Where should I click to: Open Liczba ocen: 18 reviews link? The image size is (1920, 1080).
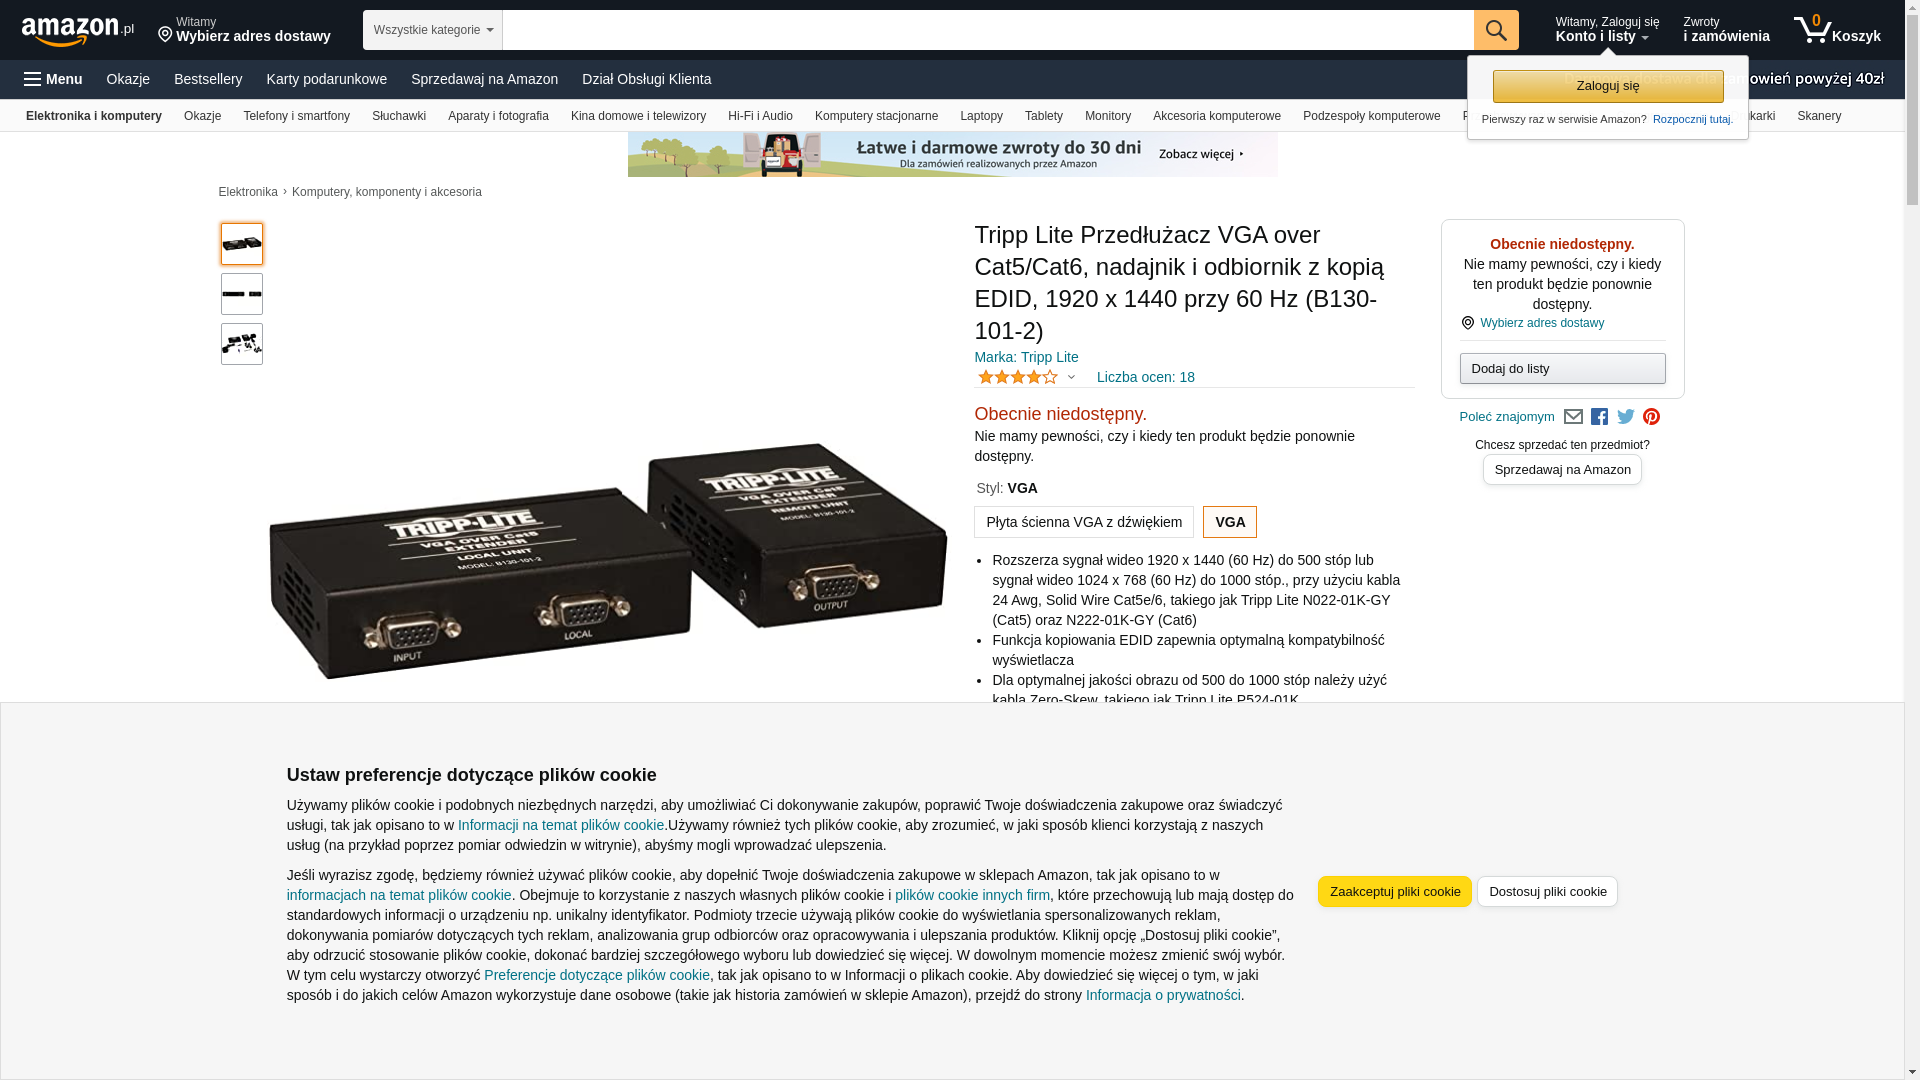point(1146,377)
